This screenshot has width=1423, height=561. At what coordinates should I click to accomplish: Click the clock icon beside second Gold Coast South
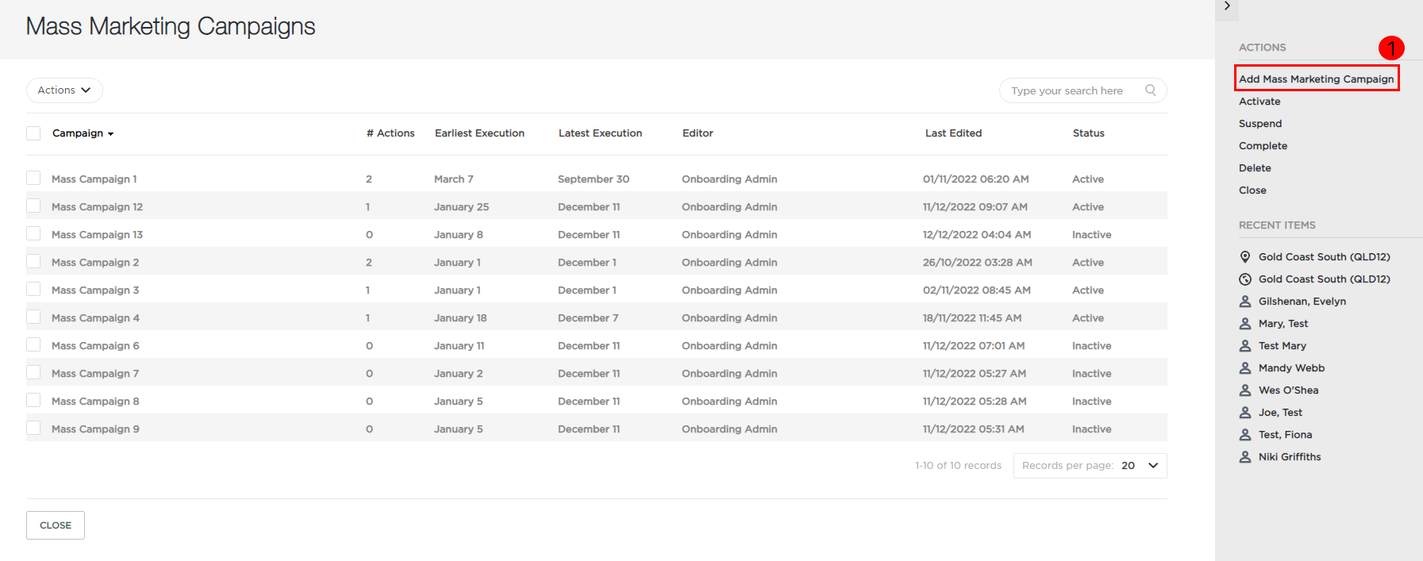coord(1245,279)
